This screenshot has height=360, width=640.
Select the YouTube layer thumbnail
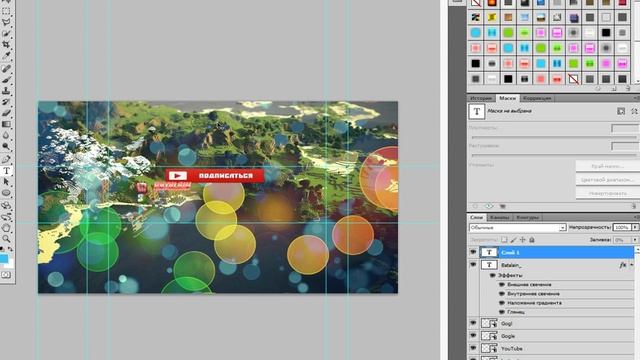[x=489, y=348]
